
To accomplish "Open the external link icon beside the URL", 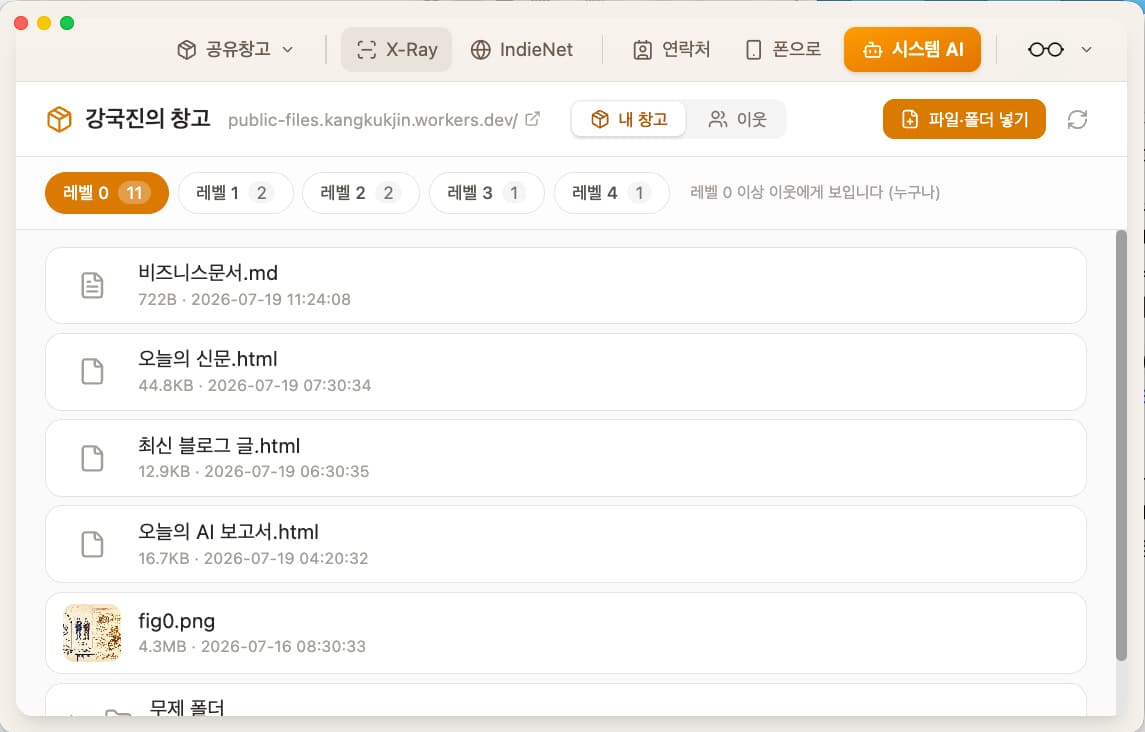I will 532,118.
